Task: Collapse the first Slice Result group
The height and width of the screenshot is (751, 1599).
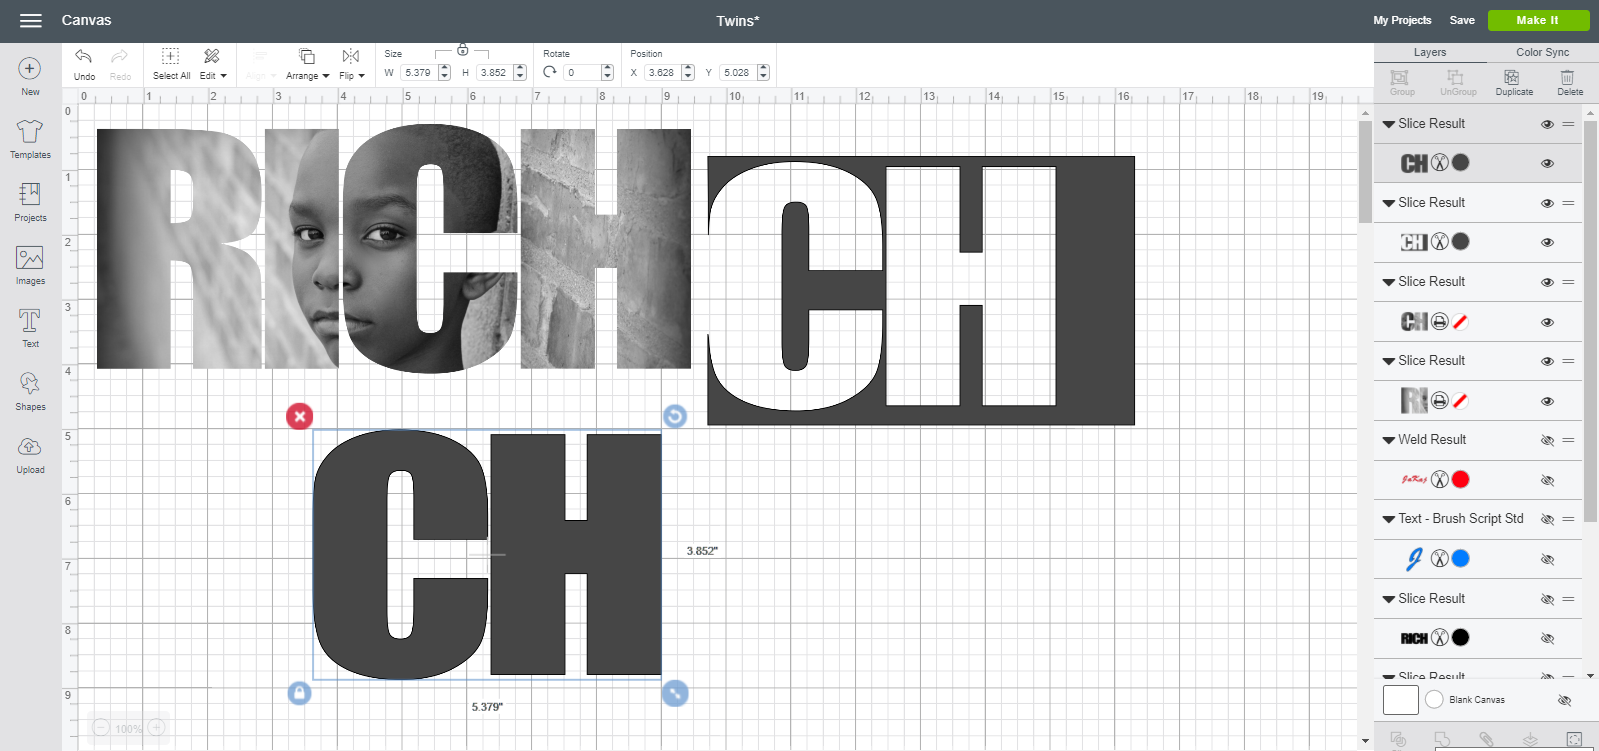Action: coord(1388,124)
